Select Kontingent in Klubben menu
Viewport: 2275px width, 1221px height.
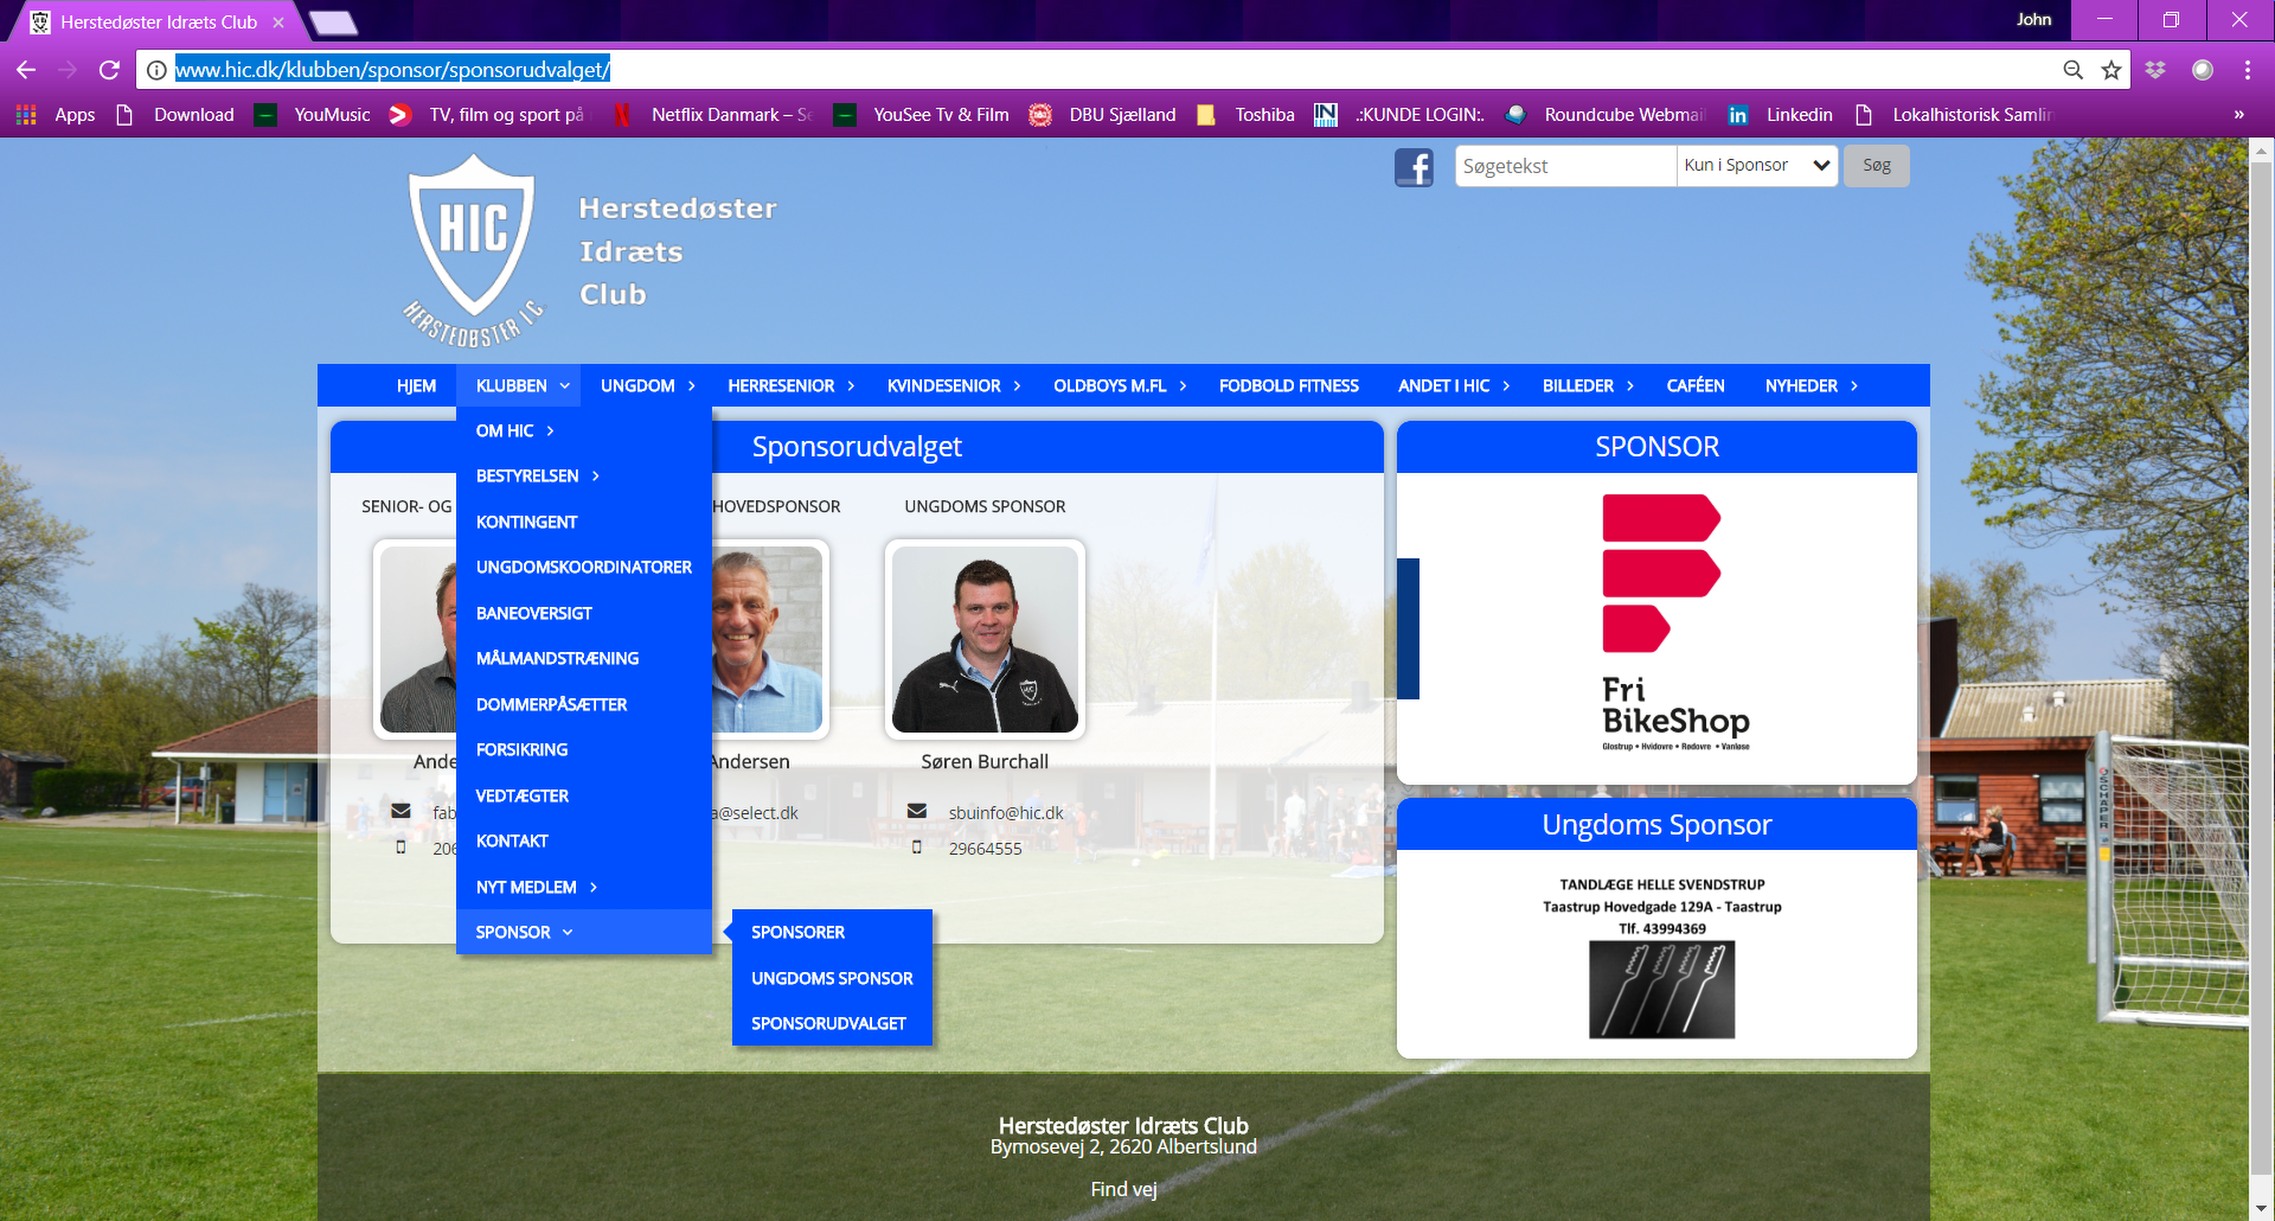526,522
